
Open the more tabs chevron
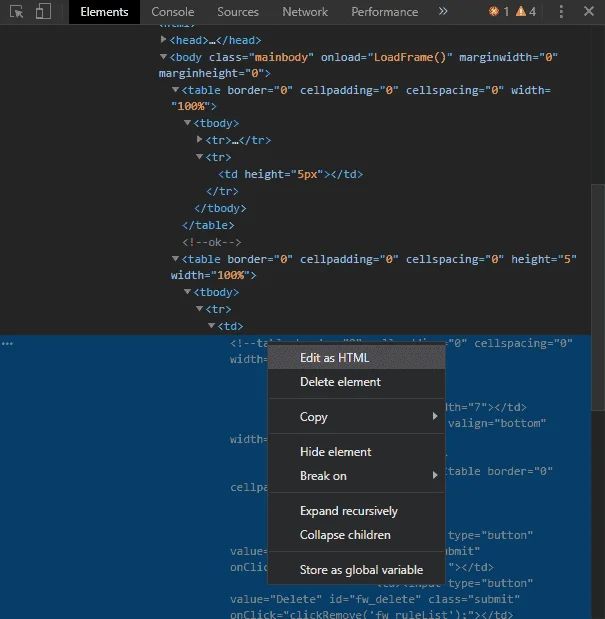pos(443,11)
